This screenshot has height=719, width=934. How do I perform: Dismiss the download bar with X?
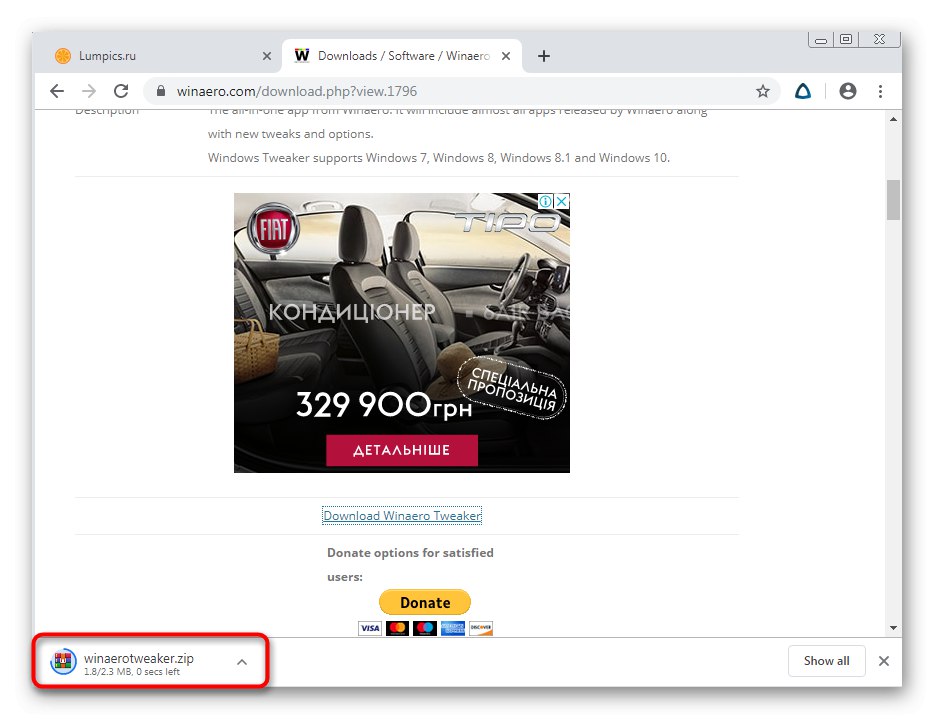pyautogui.click(x=884, y=661)
